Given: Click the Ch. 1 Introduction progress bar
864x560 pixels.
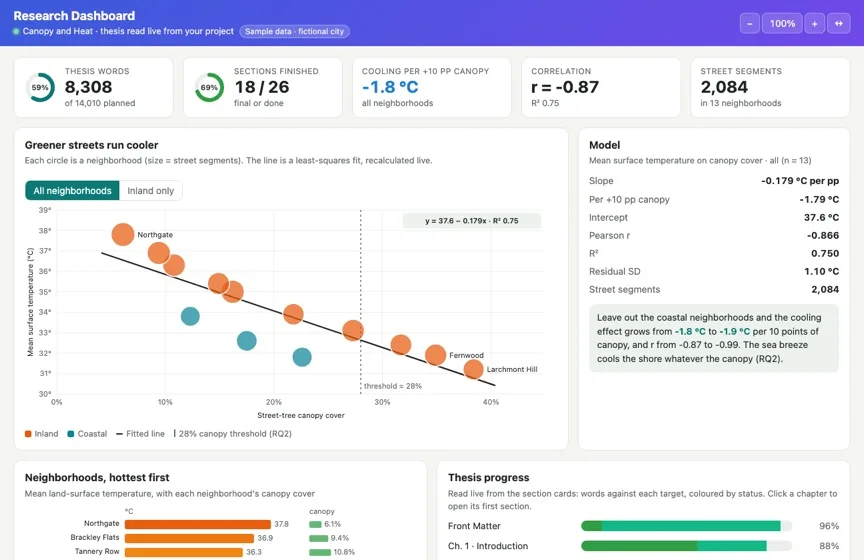Looking at the screenshot, I should 687,546.
